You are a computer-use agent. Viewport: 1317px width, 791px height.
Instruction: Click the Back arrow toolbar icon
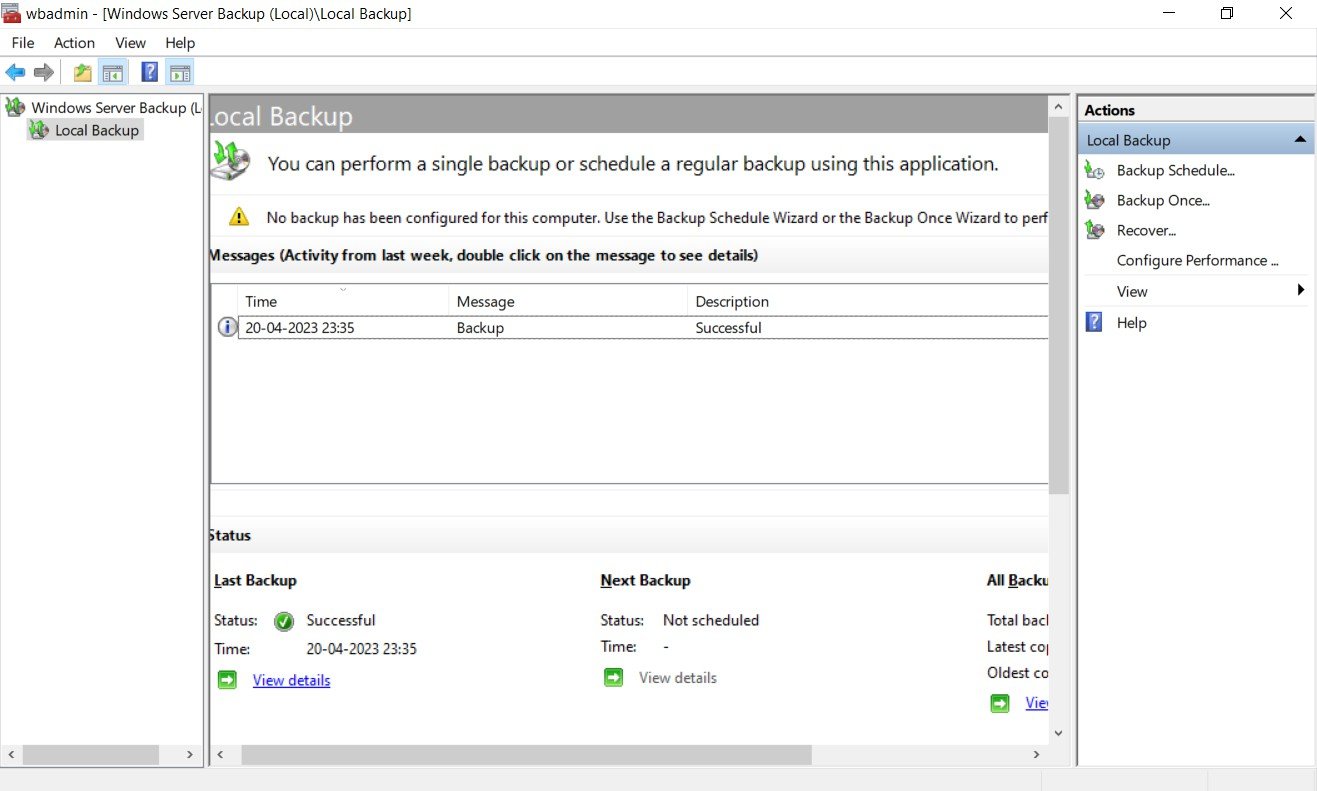coord(15,72)
